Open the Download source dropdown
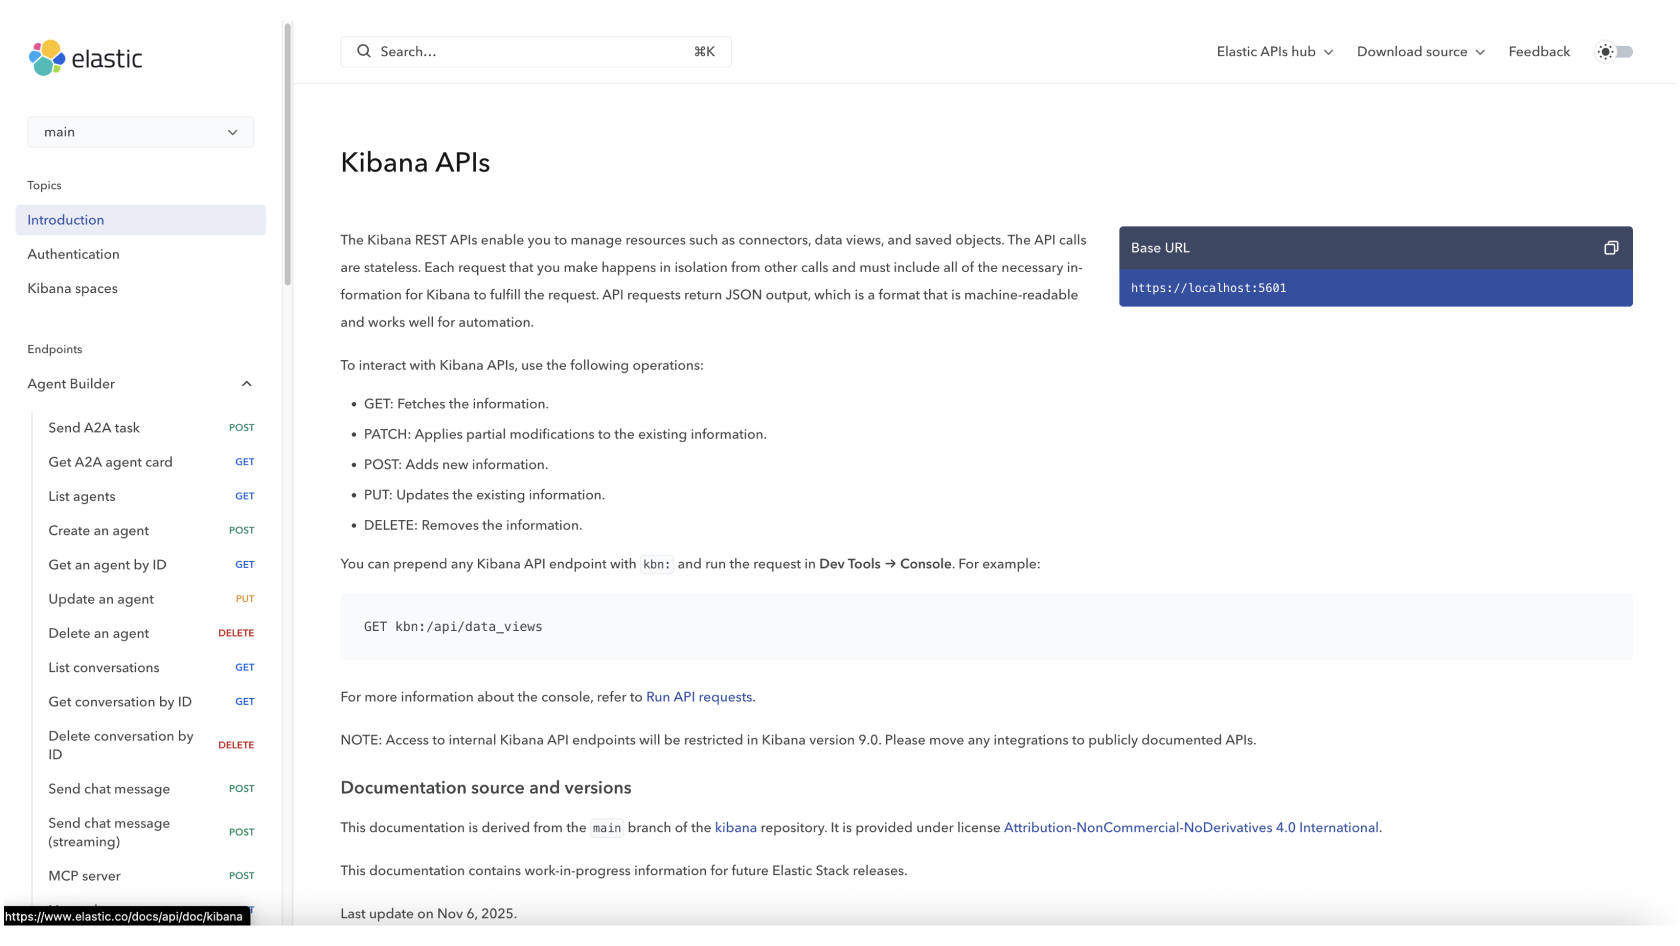1680x946 pixels. point(1420,52)
